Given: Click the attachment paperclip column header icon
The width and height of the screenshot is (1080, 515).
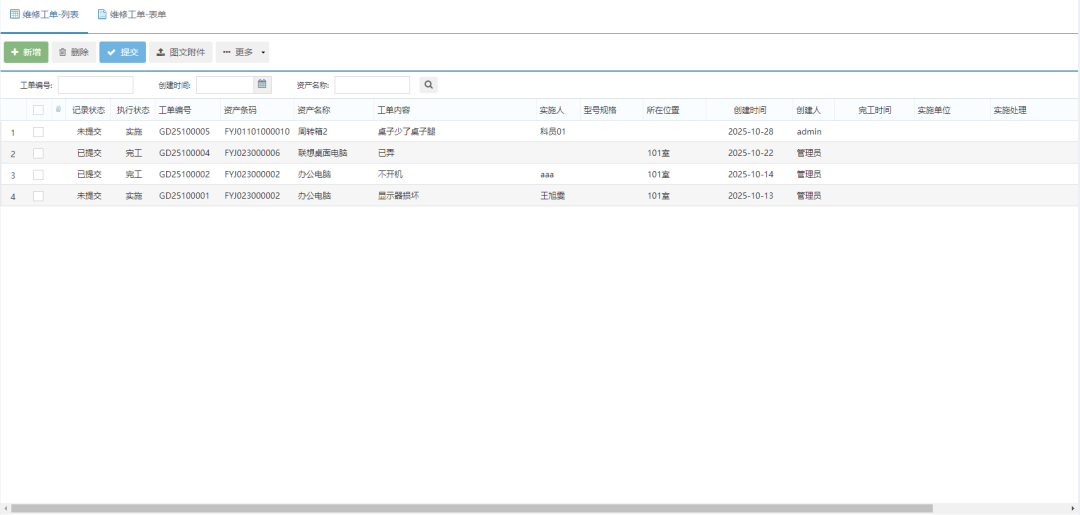Looking at the screenshot, I should pos(58,109).
